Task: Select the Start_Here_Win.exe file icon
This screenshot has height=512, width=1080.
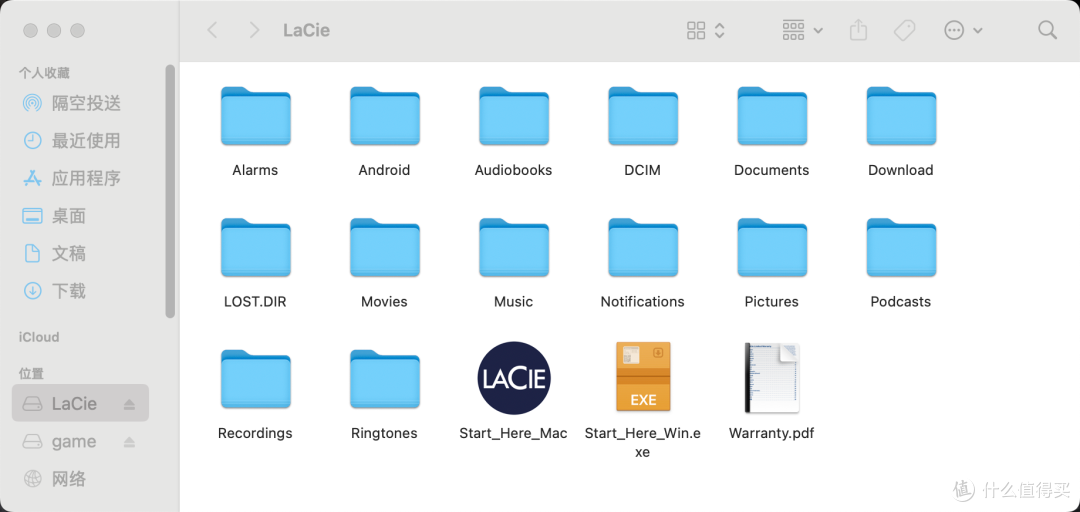Action: point(643,377)
